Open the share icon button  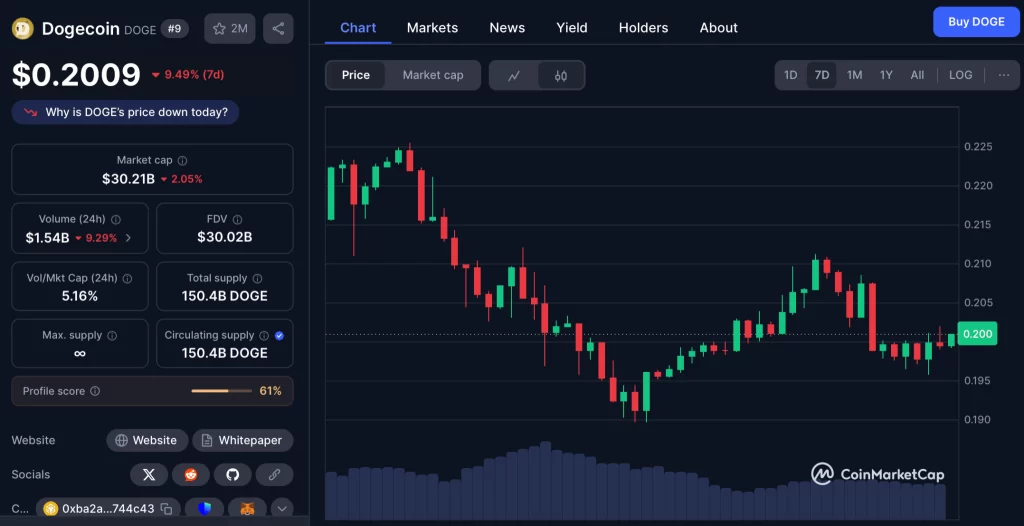(278, 29)
